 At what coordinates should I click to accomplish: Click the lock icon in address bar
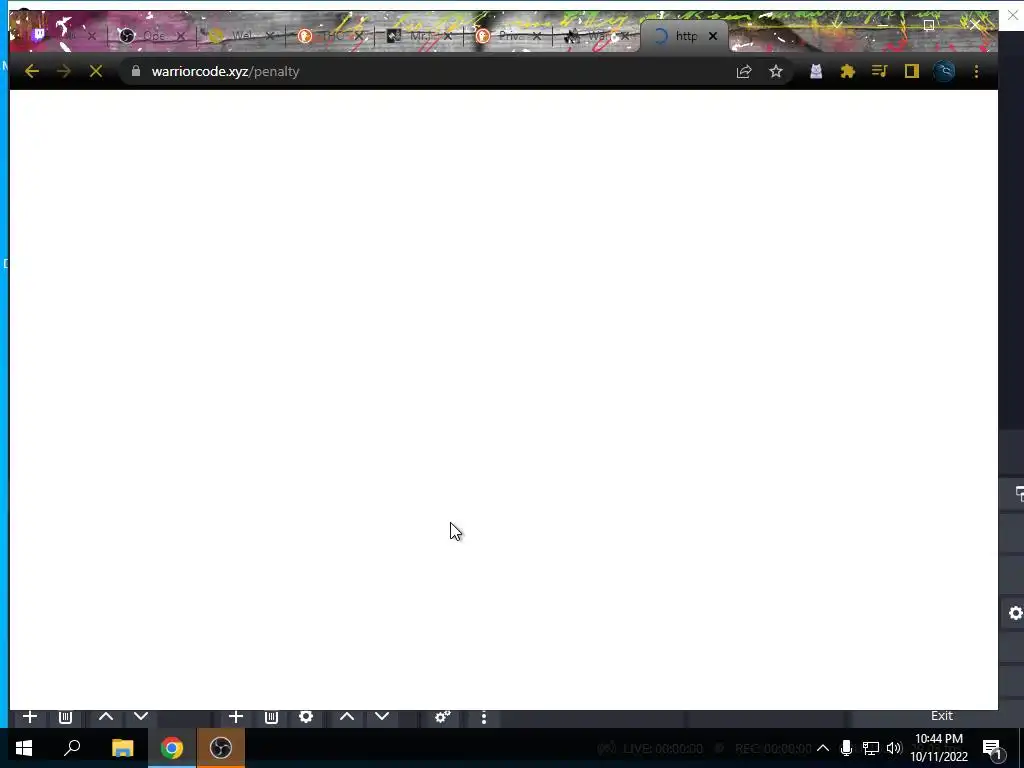tap(136, 71)
